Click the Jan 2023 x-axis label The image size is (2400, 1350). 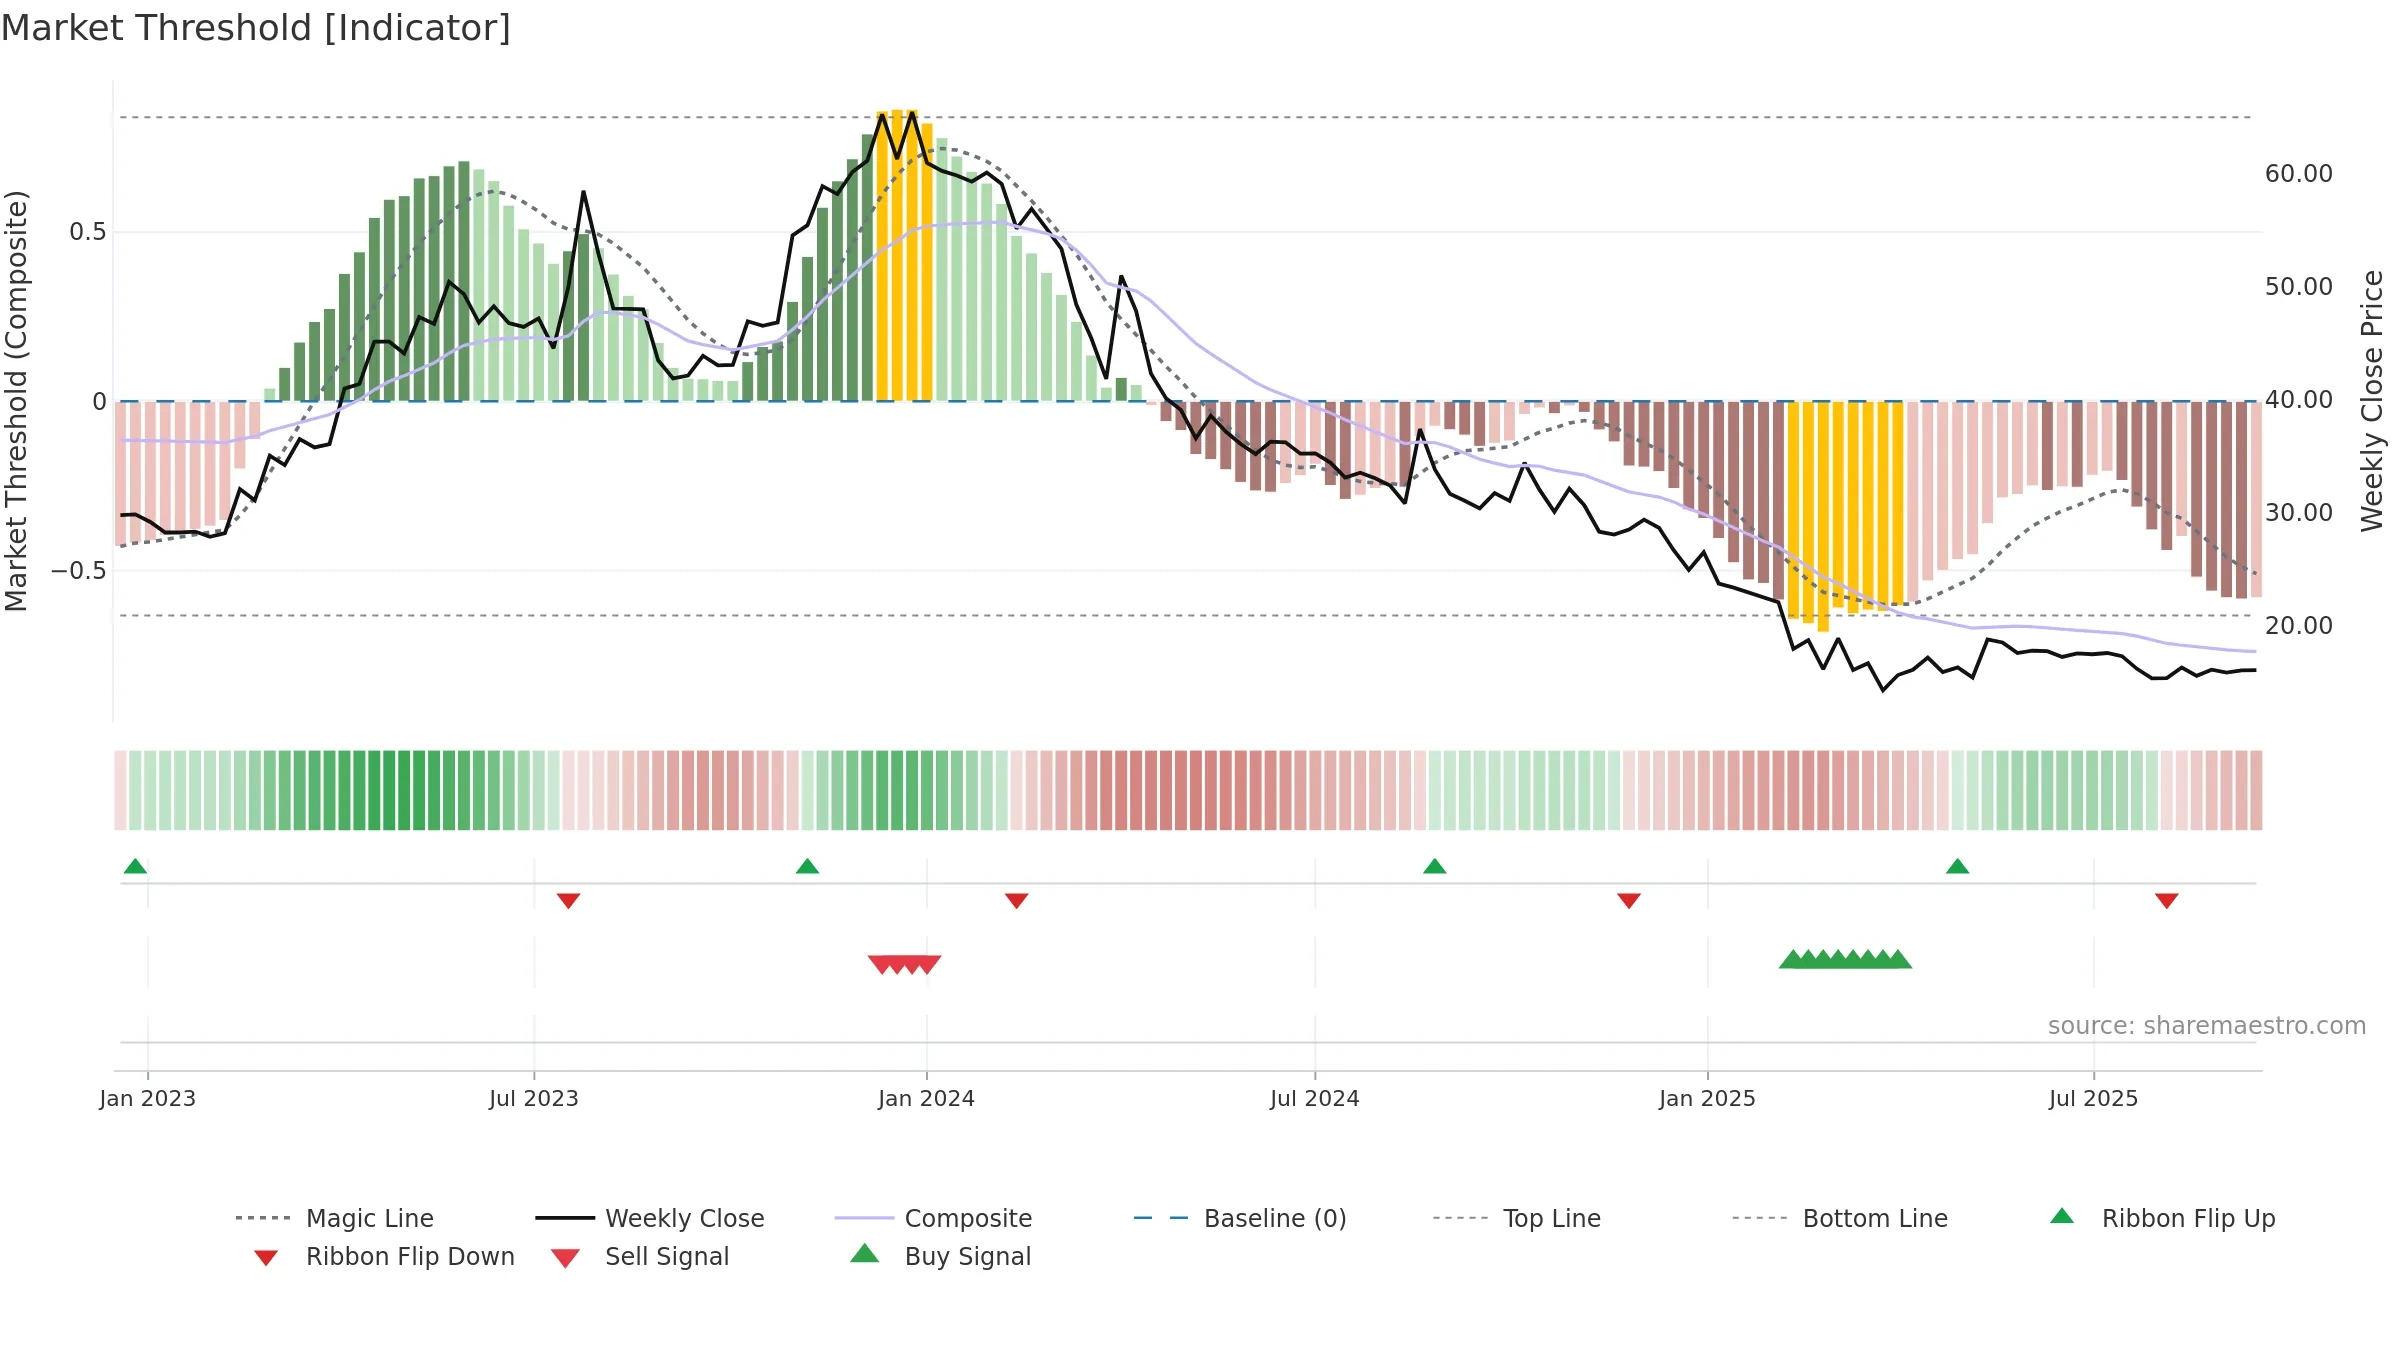point(148,1098)
